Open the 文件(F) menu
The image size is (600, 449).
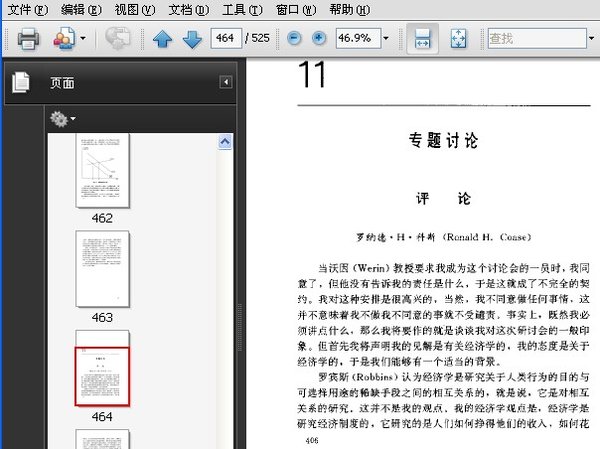pos(28,9)
